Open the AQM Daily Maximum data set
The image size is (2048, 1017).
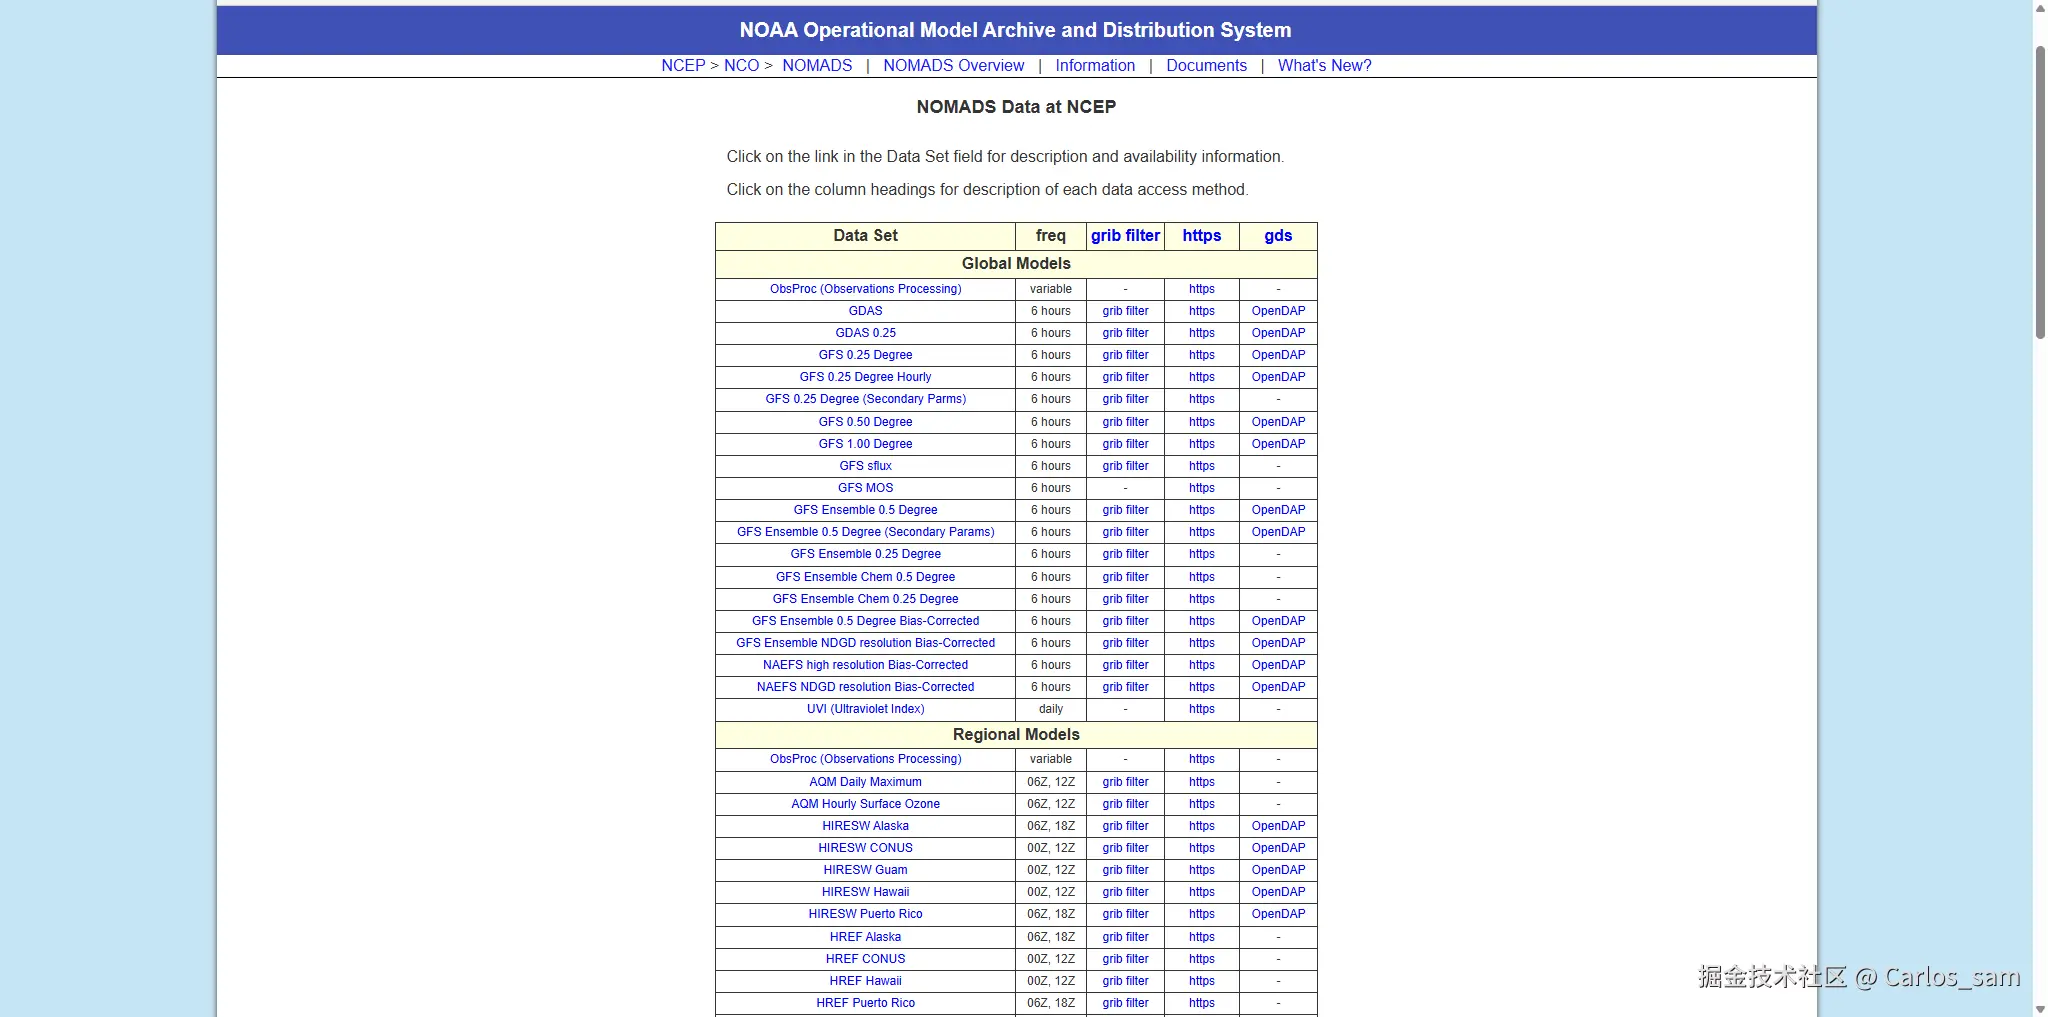click(866, 782)
